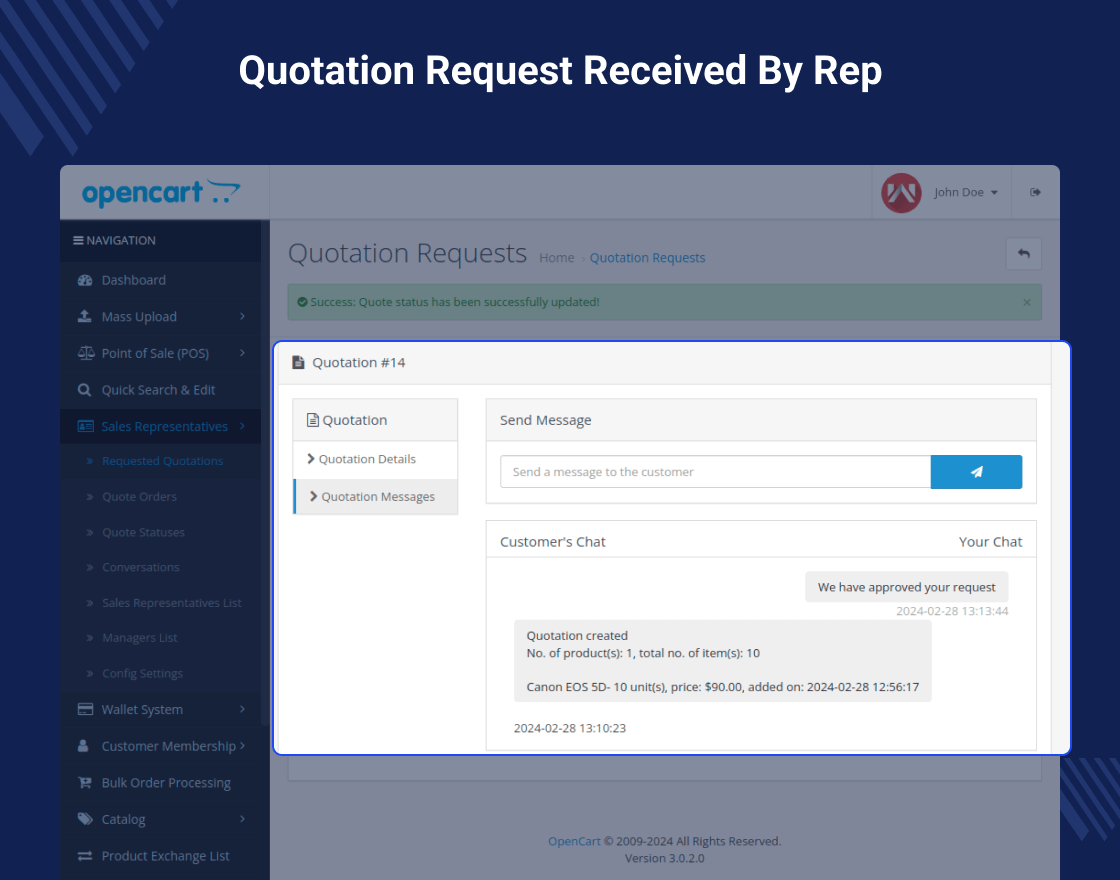The height and width of the screenshot is (880, 1120).
Task: Click the 'We have approved your request' message
Action: tap(906, 587)
